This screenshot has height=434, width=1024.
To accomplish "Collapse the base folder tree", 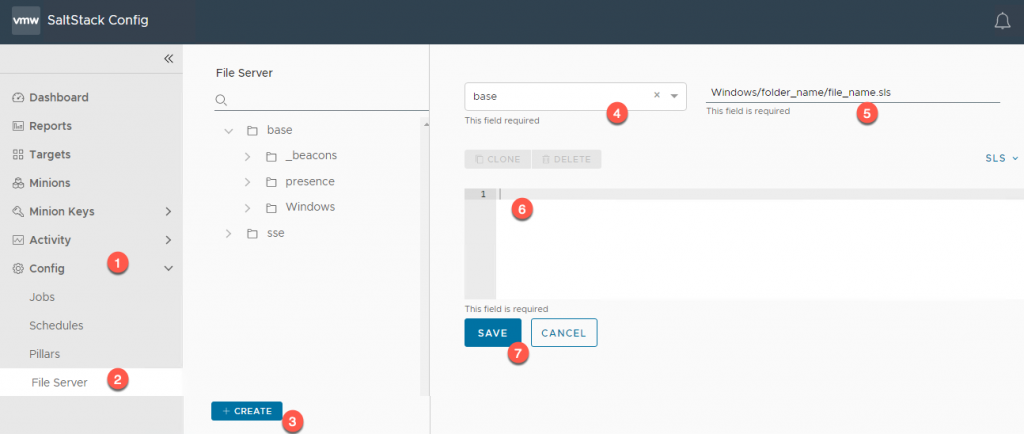I will click(229, 131).
